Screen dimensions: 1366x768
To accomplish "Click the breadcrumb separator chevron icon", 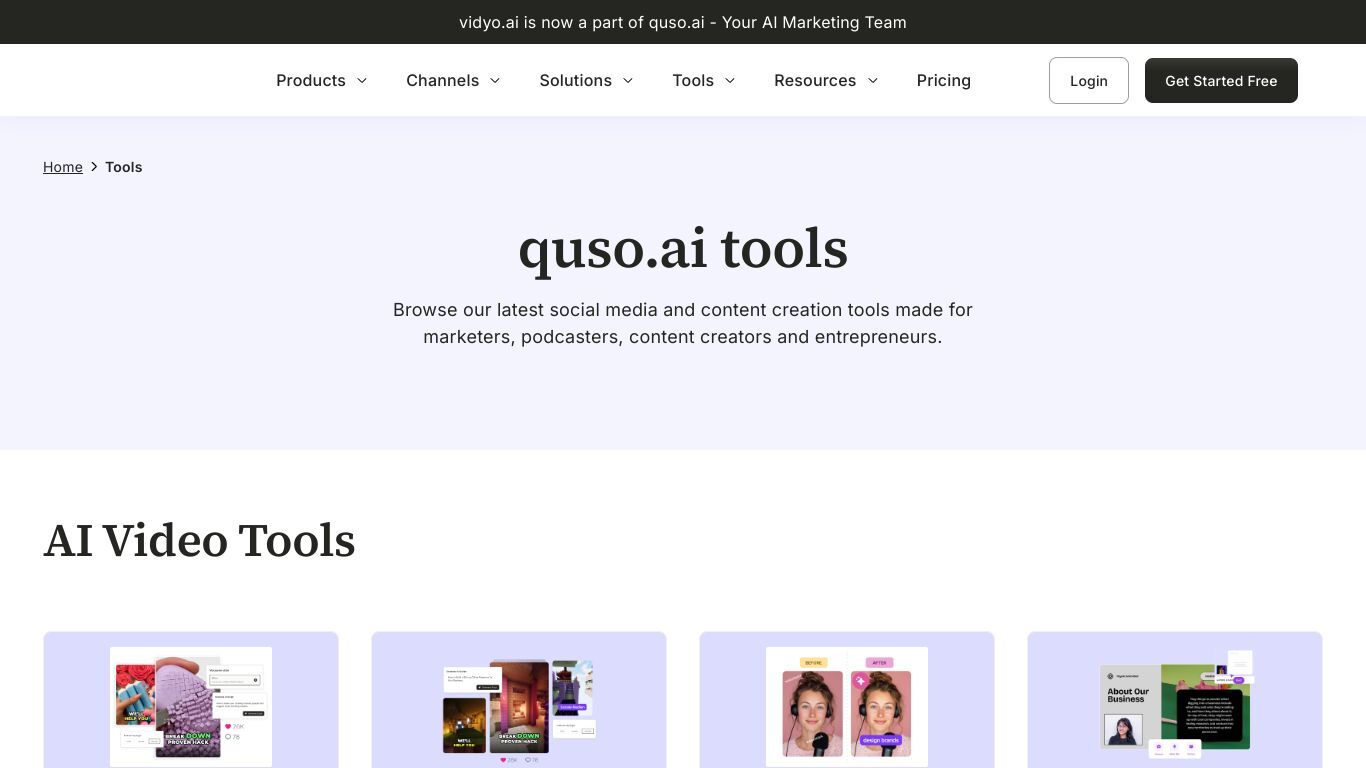I will [94, 167].
